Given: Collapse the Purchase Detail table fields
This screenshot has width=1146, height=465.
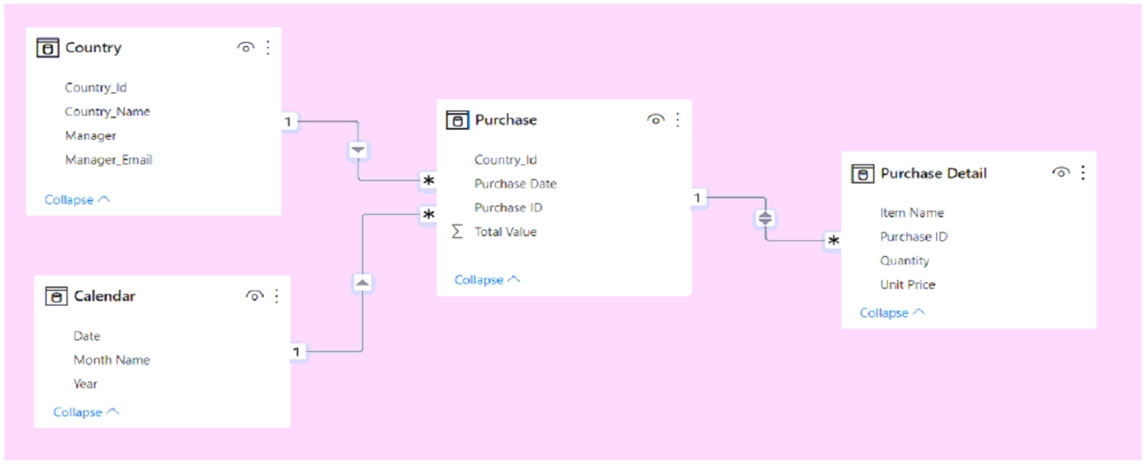Looking at the screenshot, I should 892,313.
